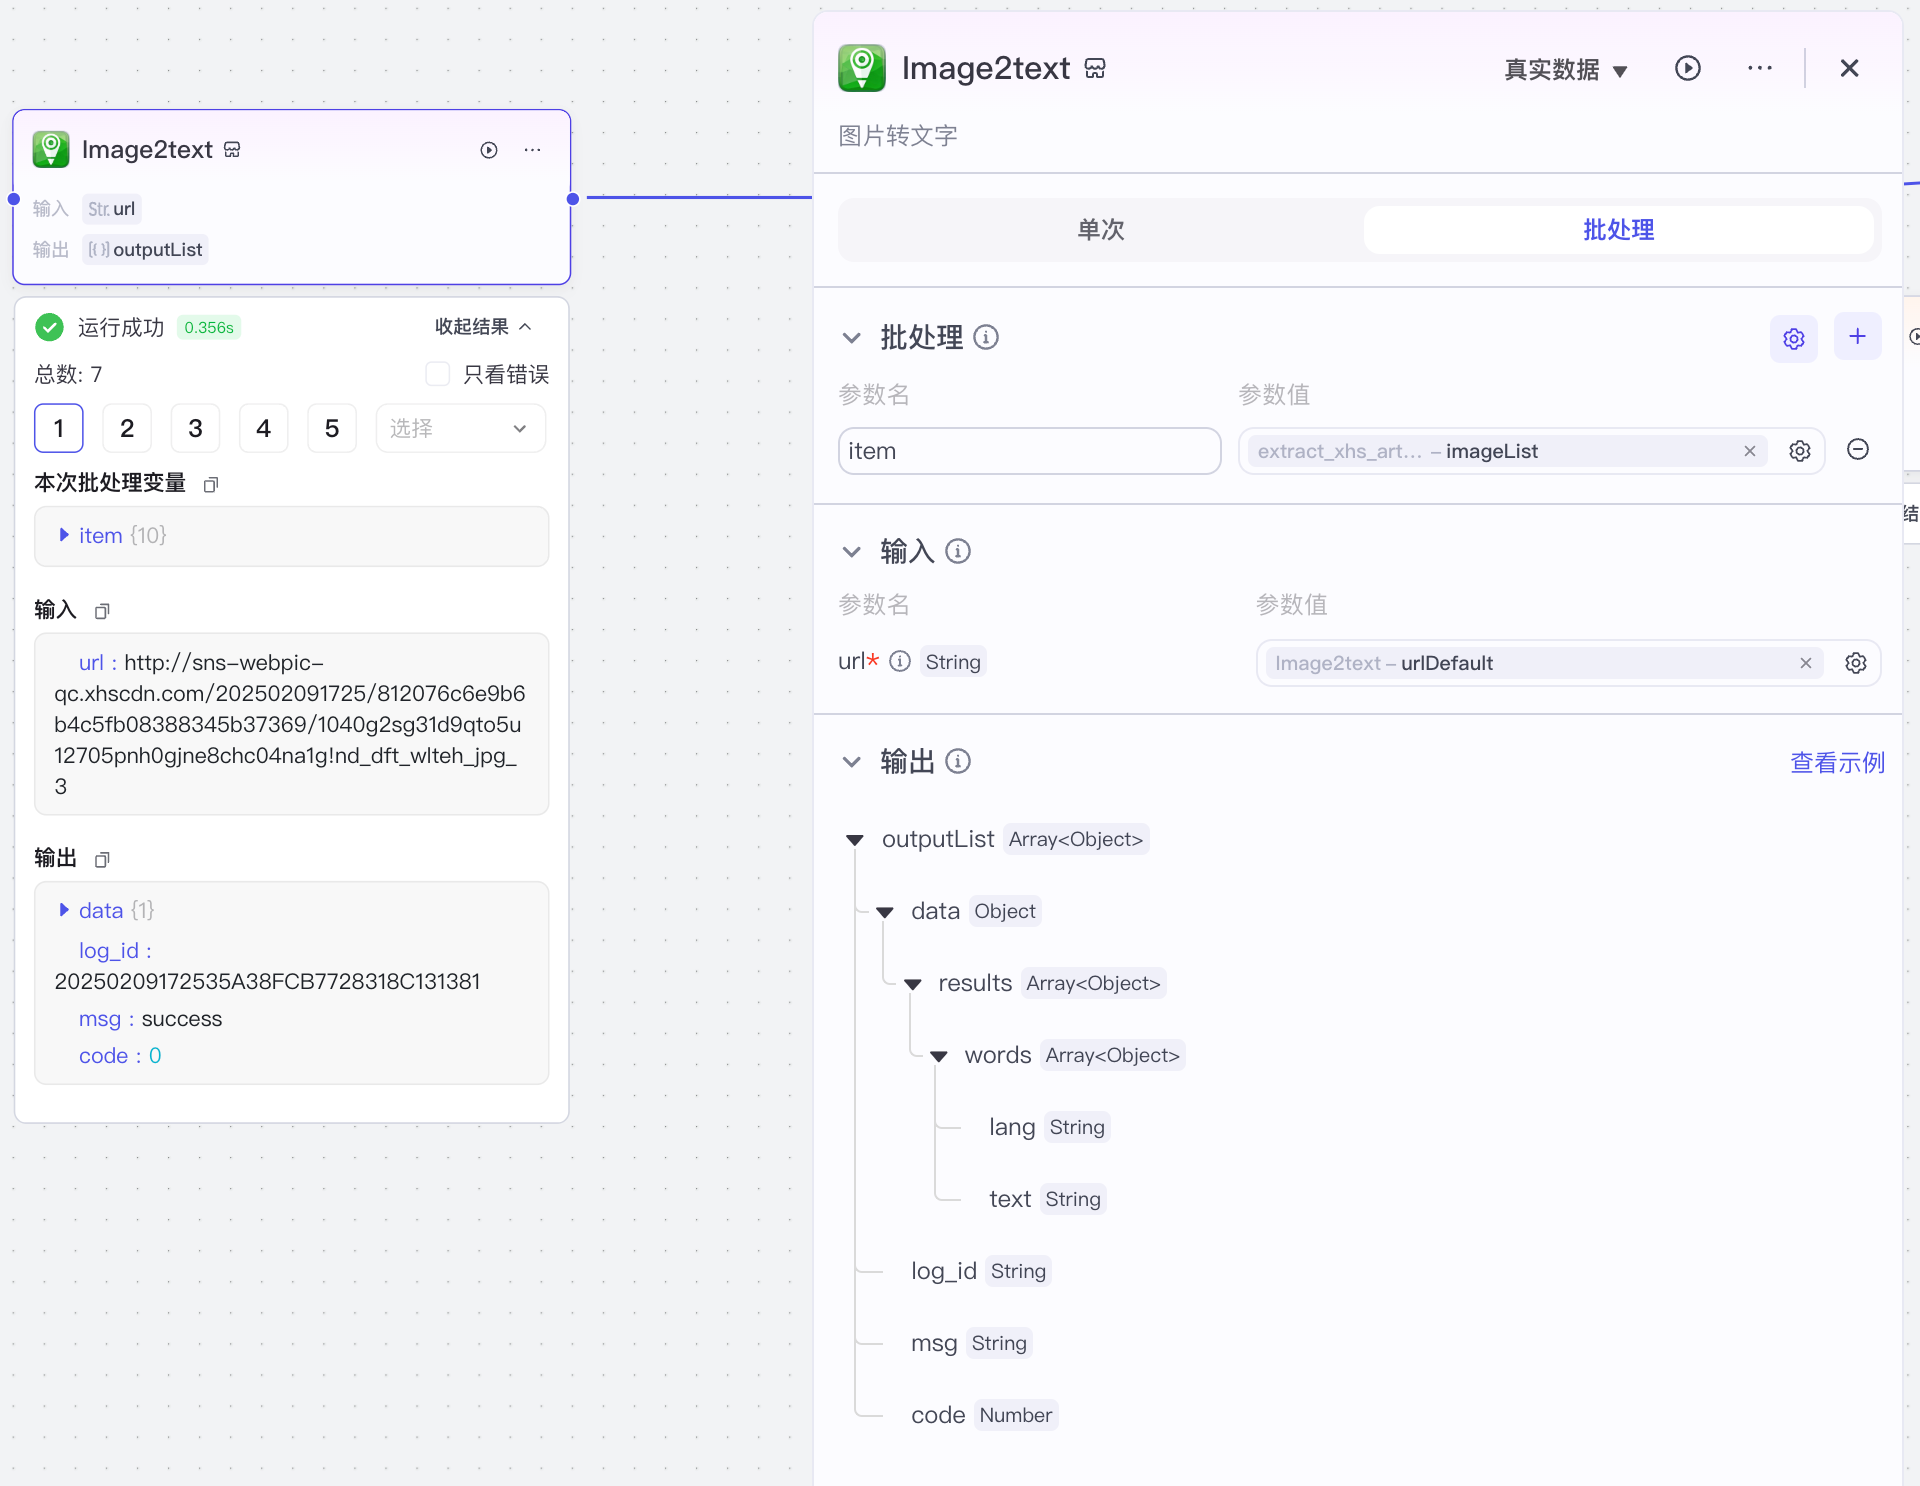1920x1486 pixels.
Task: Open the 查看示例 link
Action: 1836,763
